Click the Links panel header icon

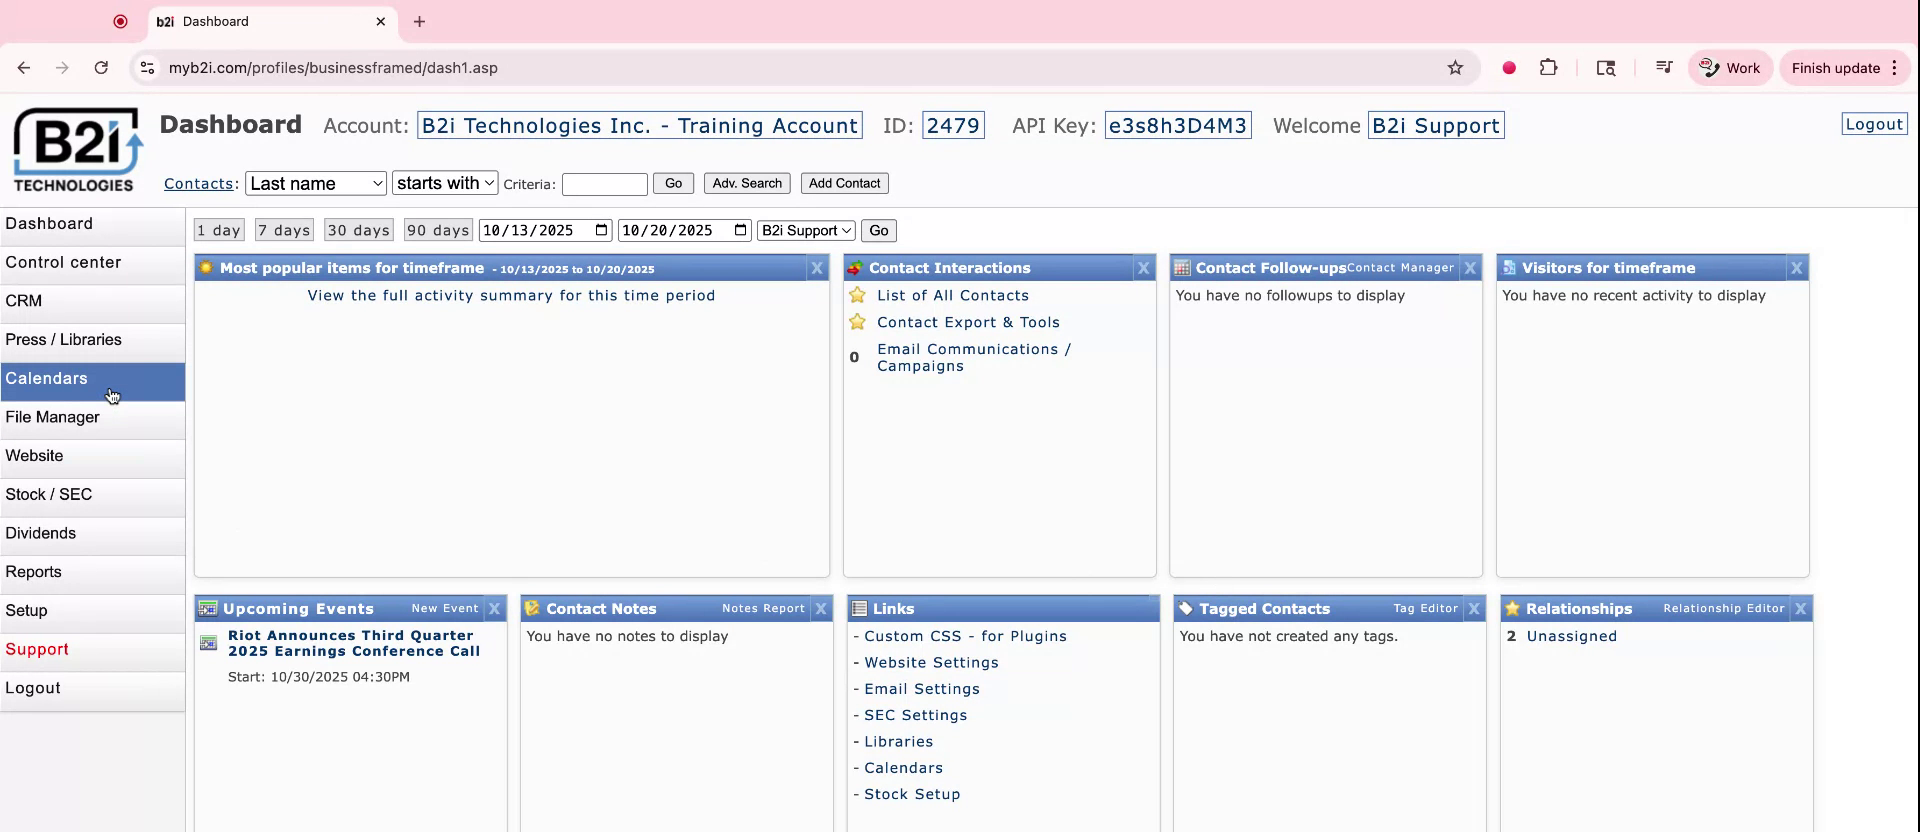click(859, 608)
